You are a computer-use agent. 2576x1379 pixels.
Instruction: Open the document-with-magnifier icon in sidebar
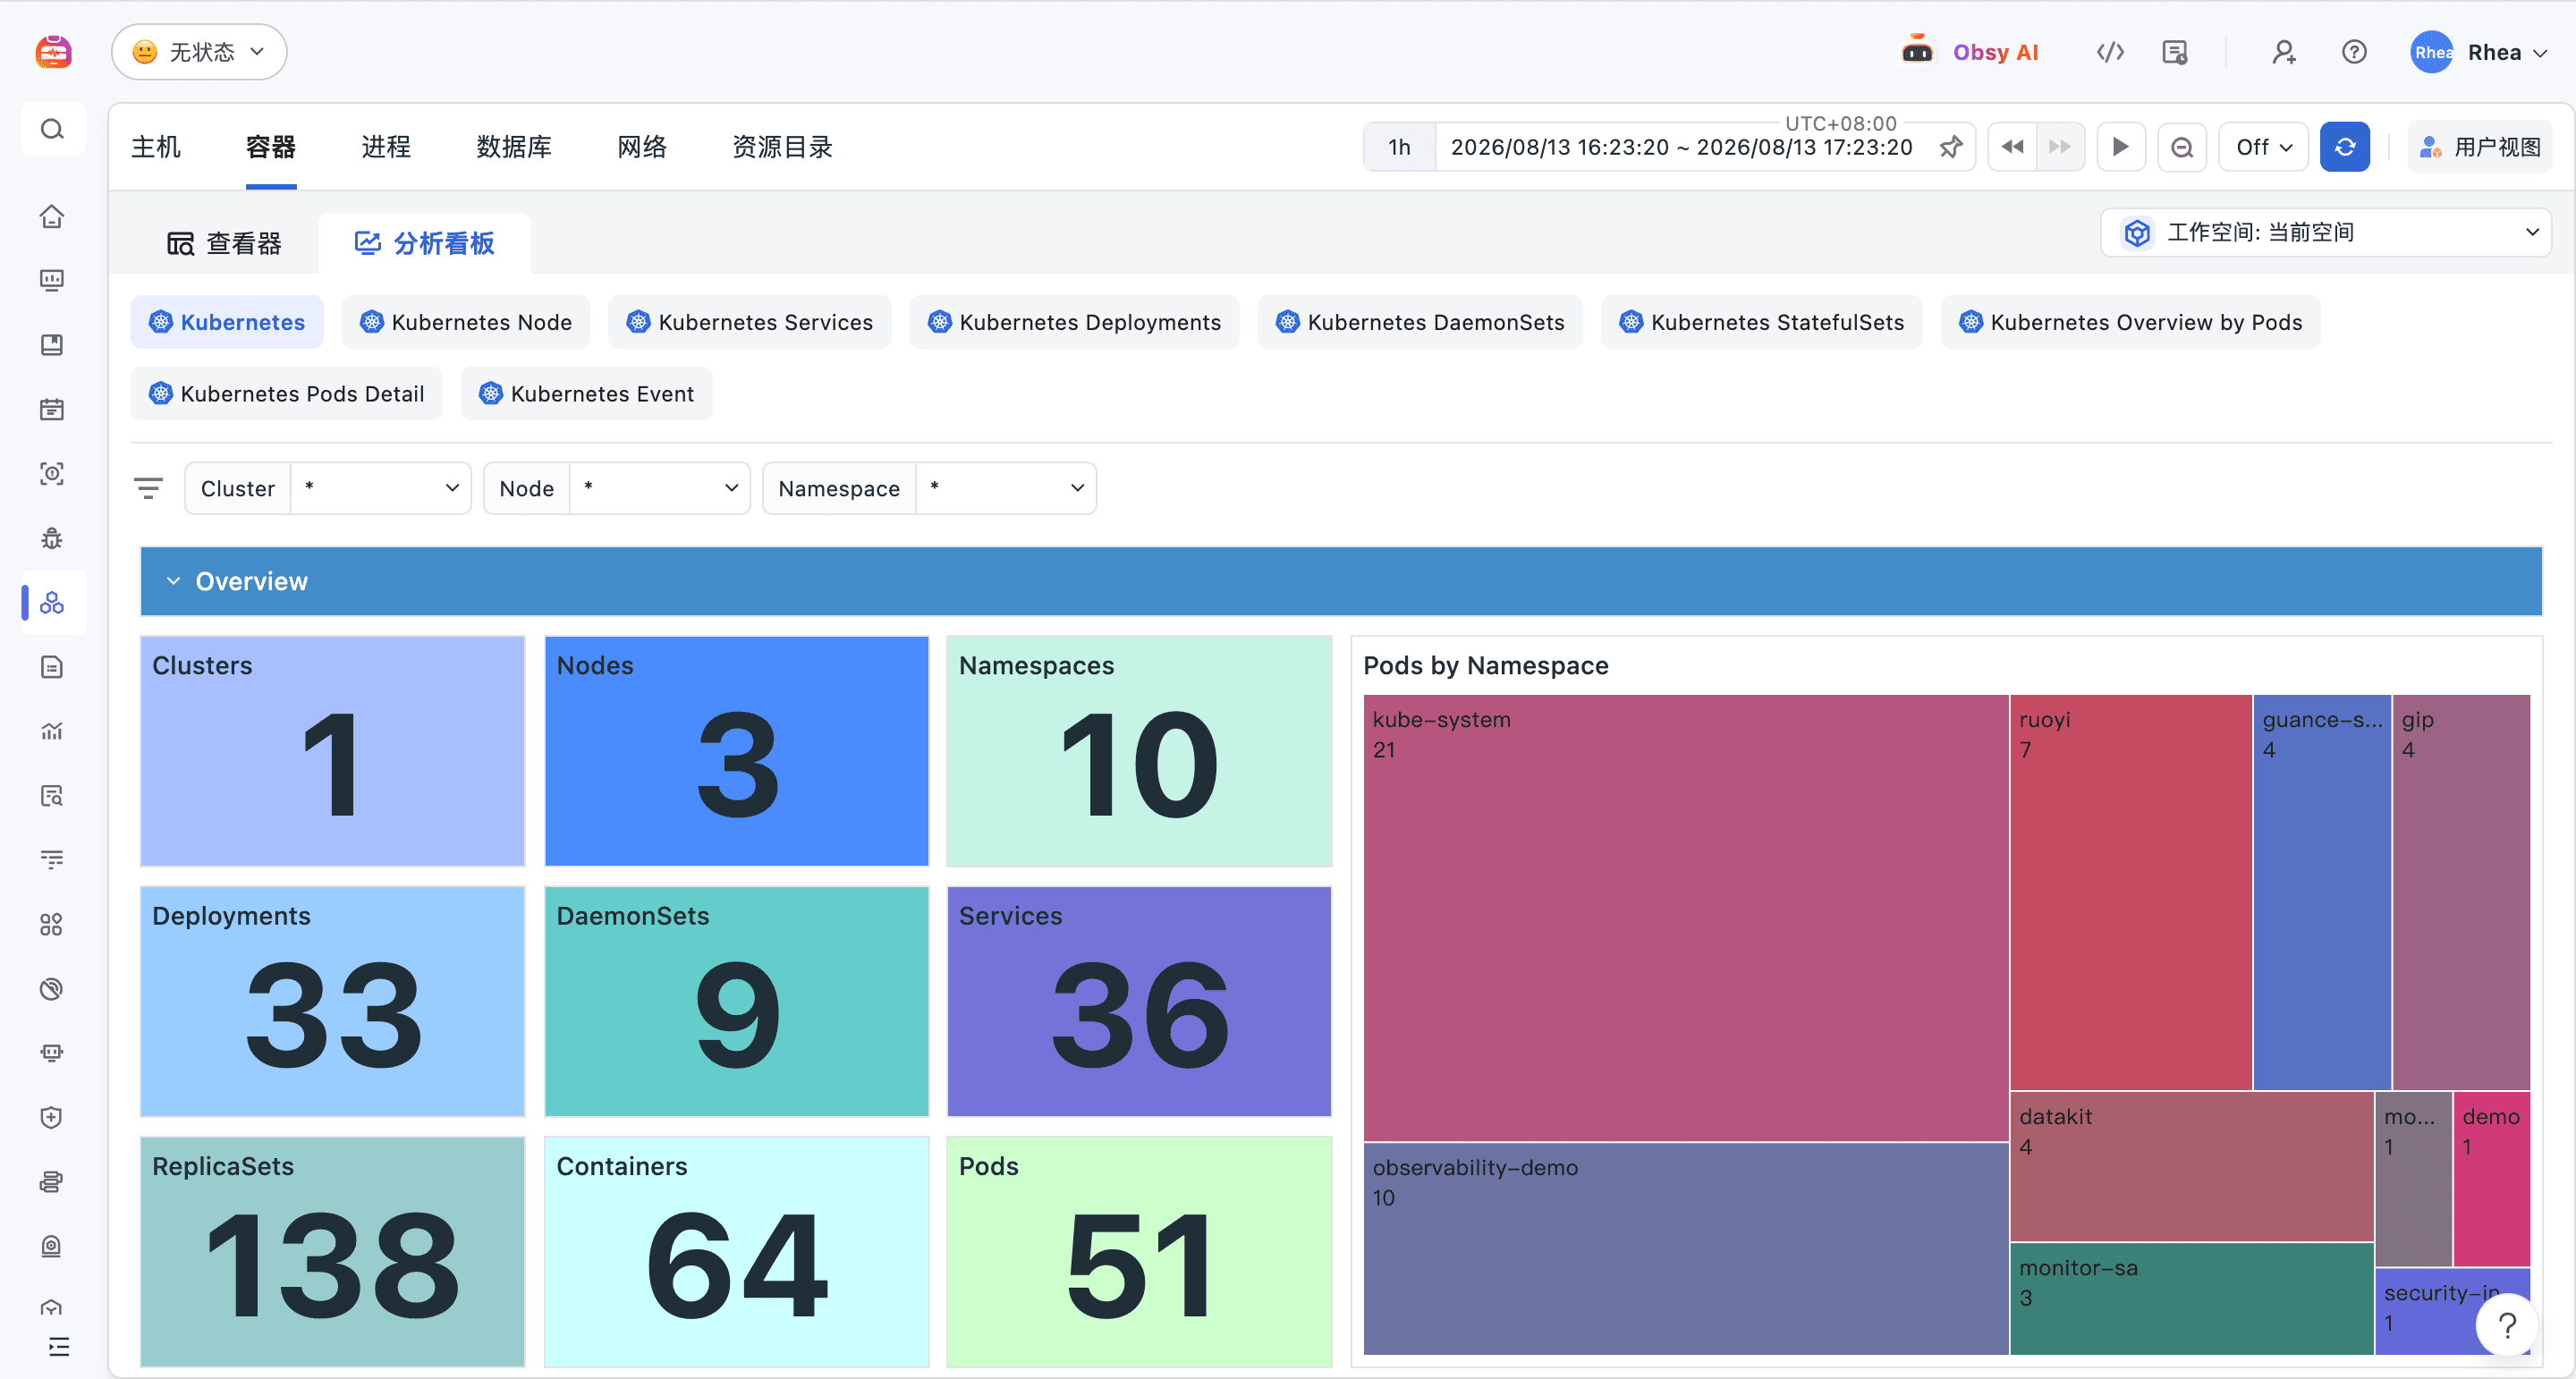tap(52, 796)
